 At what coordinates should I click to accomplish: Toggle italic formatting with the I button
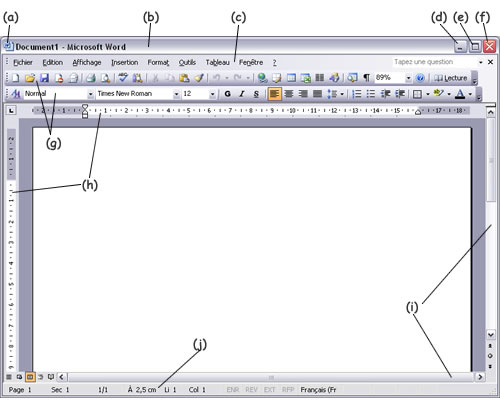[242, 94]
